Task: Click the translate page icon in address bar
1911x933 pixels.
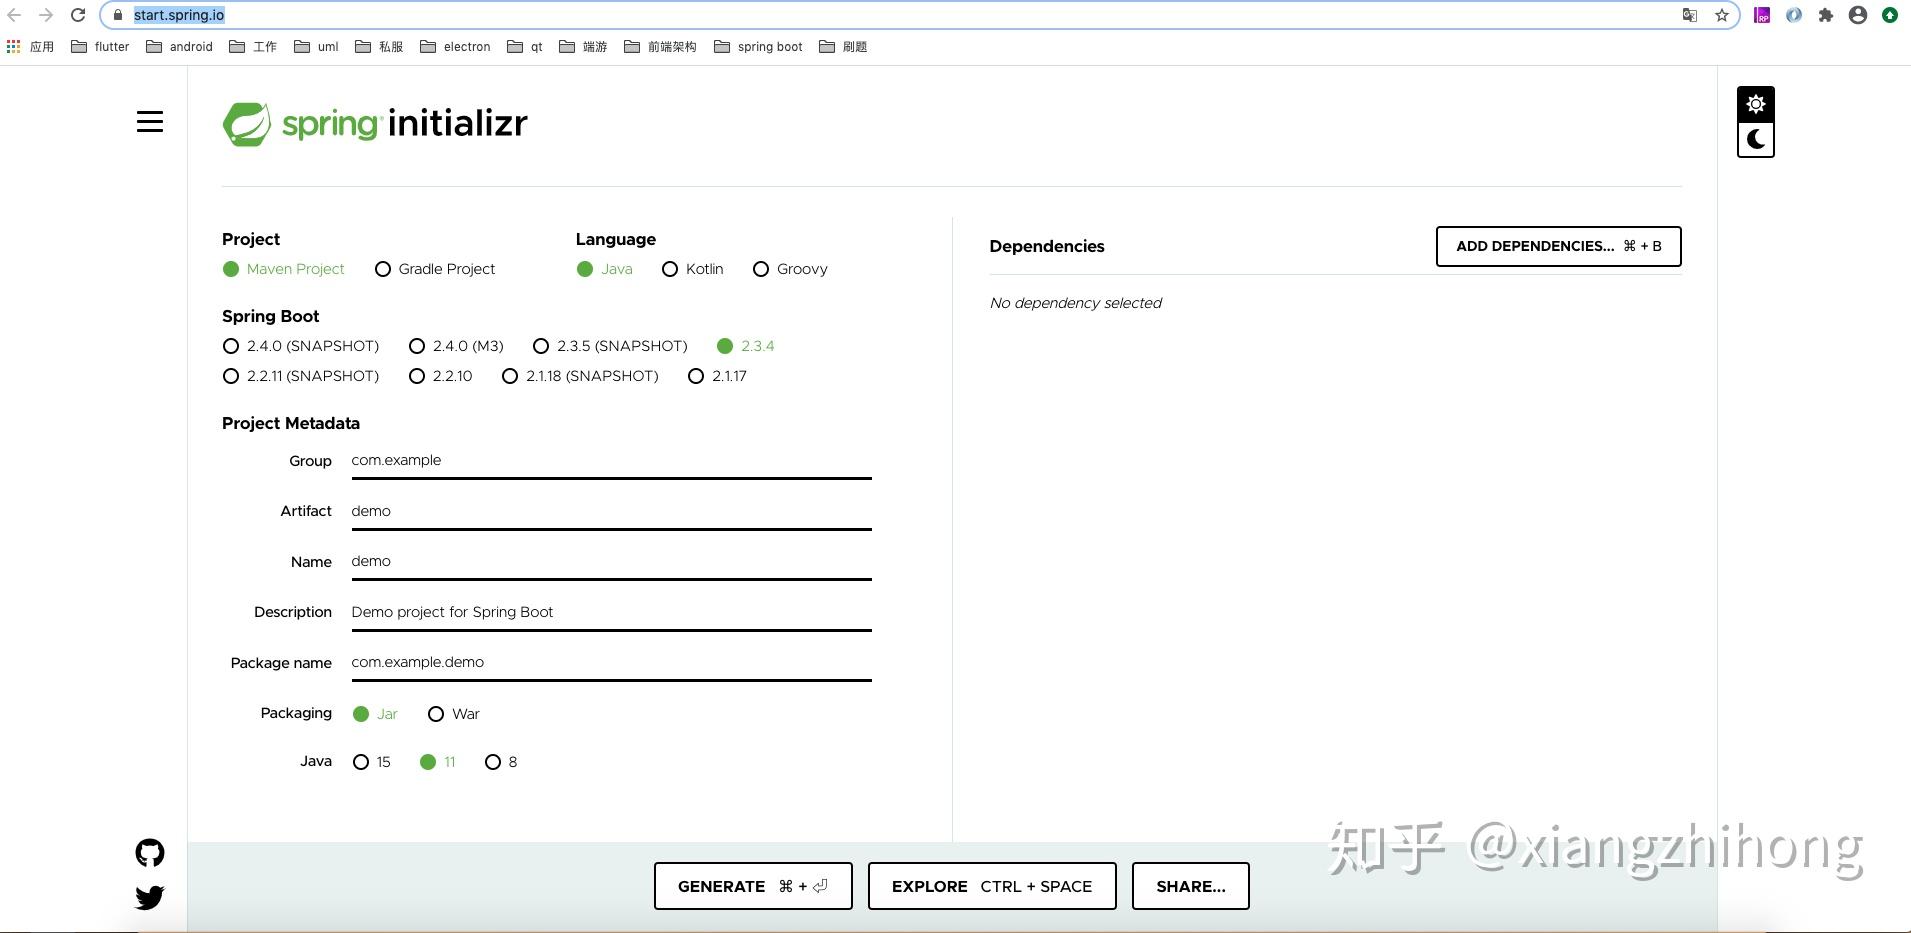Action: coord(1689,15)
